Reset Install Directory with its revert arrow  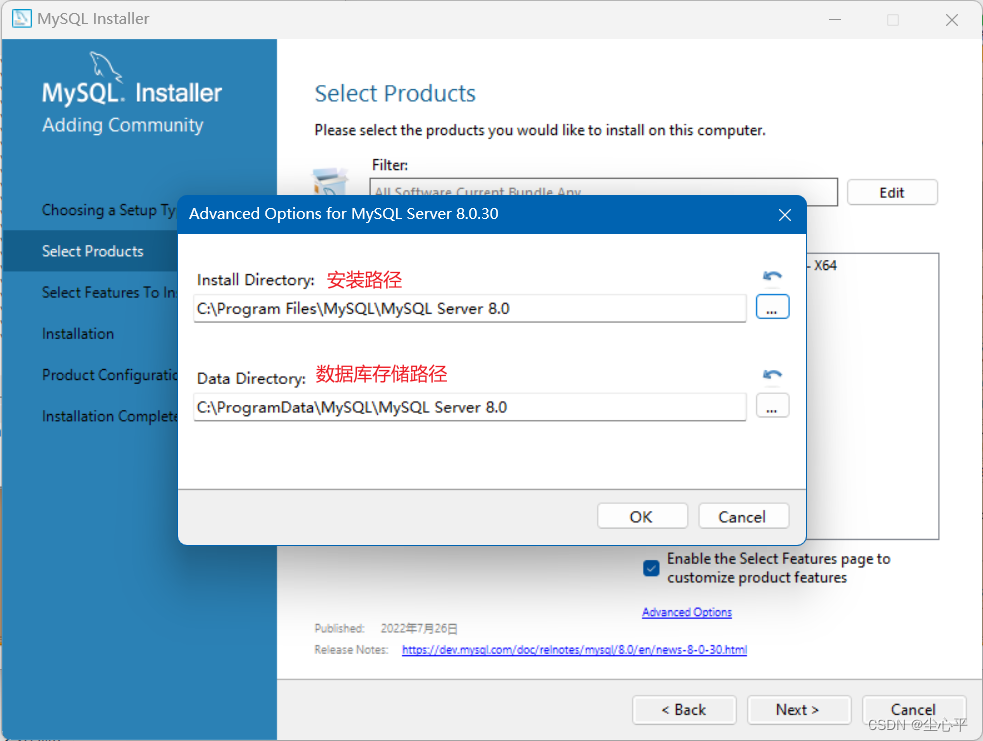[772, 276]
